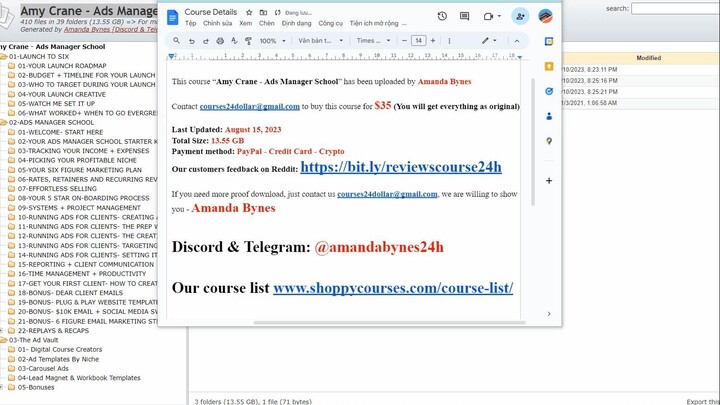720x405 pixels.
Task: Open the move to folder icon
Action: coord(263,12)
